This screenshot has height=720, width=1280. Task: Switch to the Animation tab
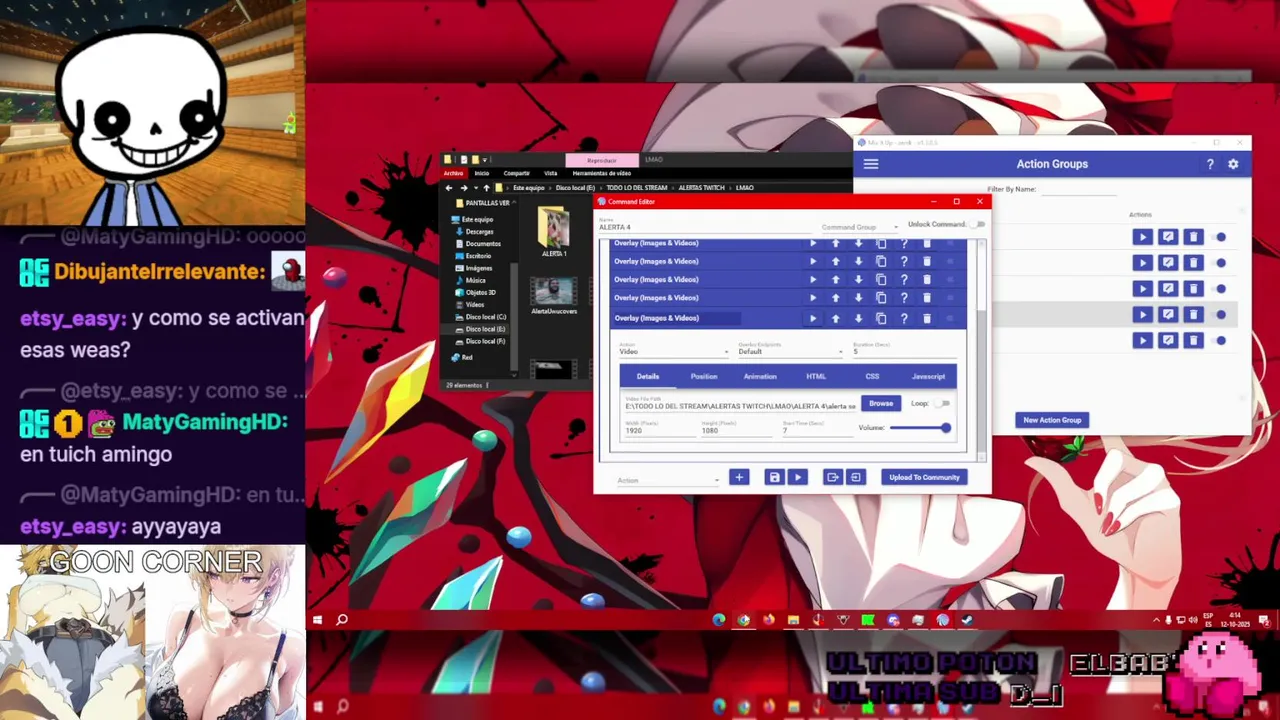click(760, 377)
